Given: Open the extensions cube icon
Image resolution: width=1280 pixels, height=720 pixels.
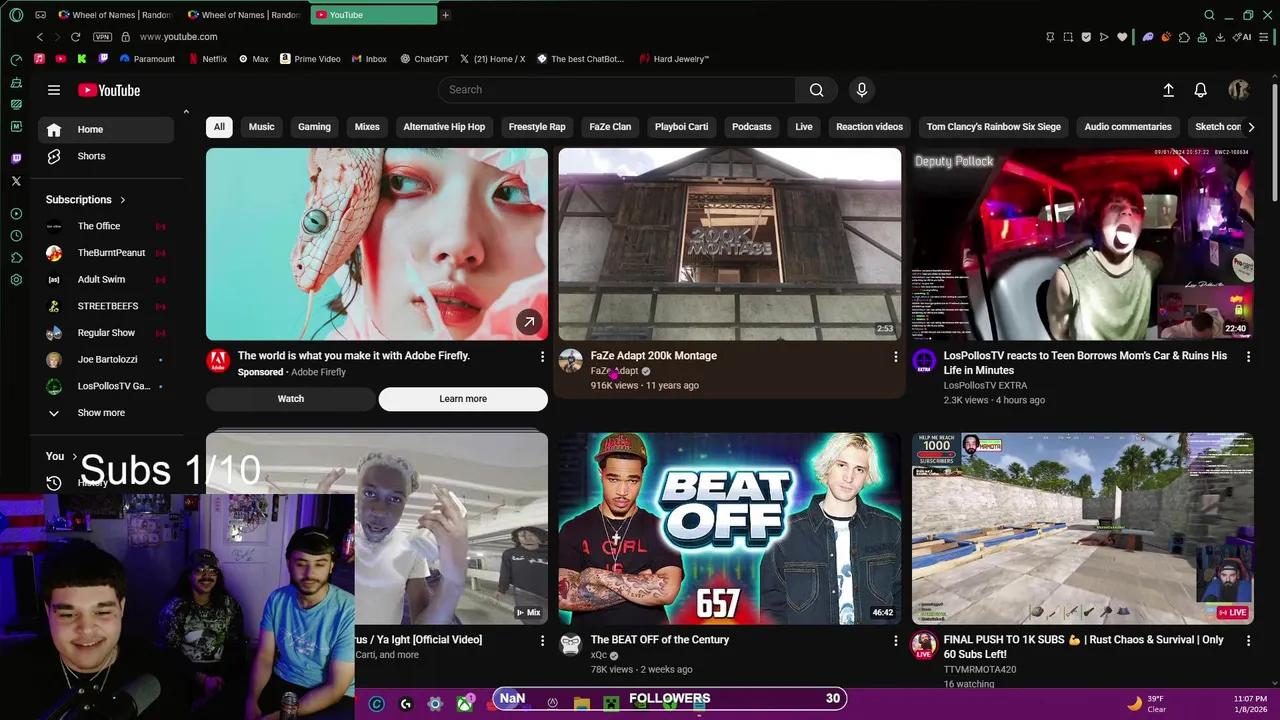Looking at the screenshot, I should click(1184, 37).
